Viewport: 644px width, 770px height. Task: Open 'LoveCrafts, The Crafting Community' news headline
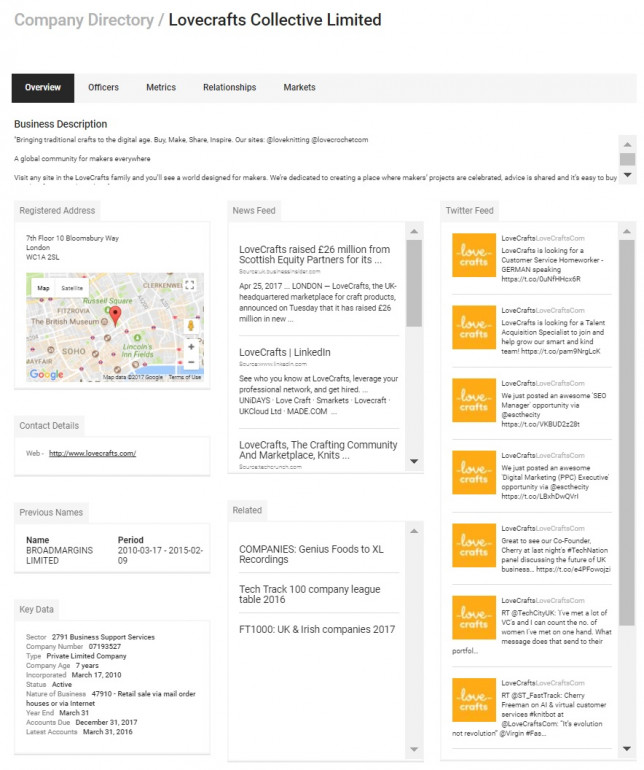point(318,450)
